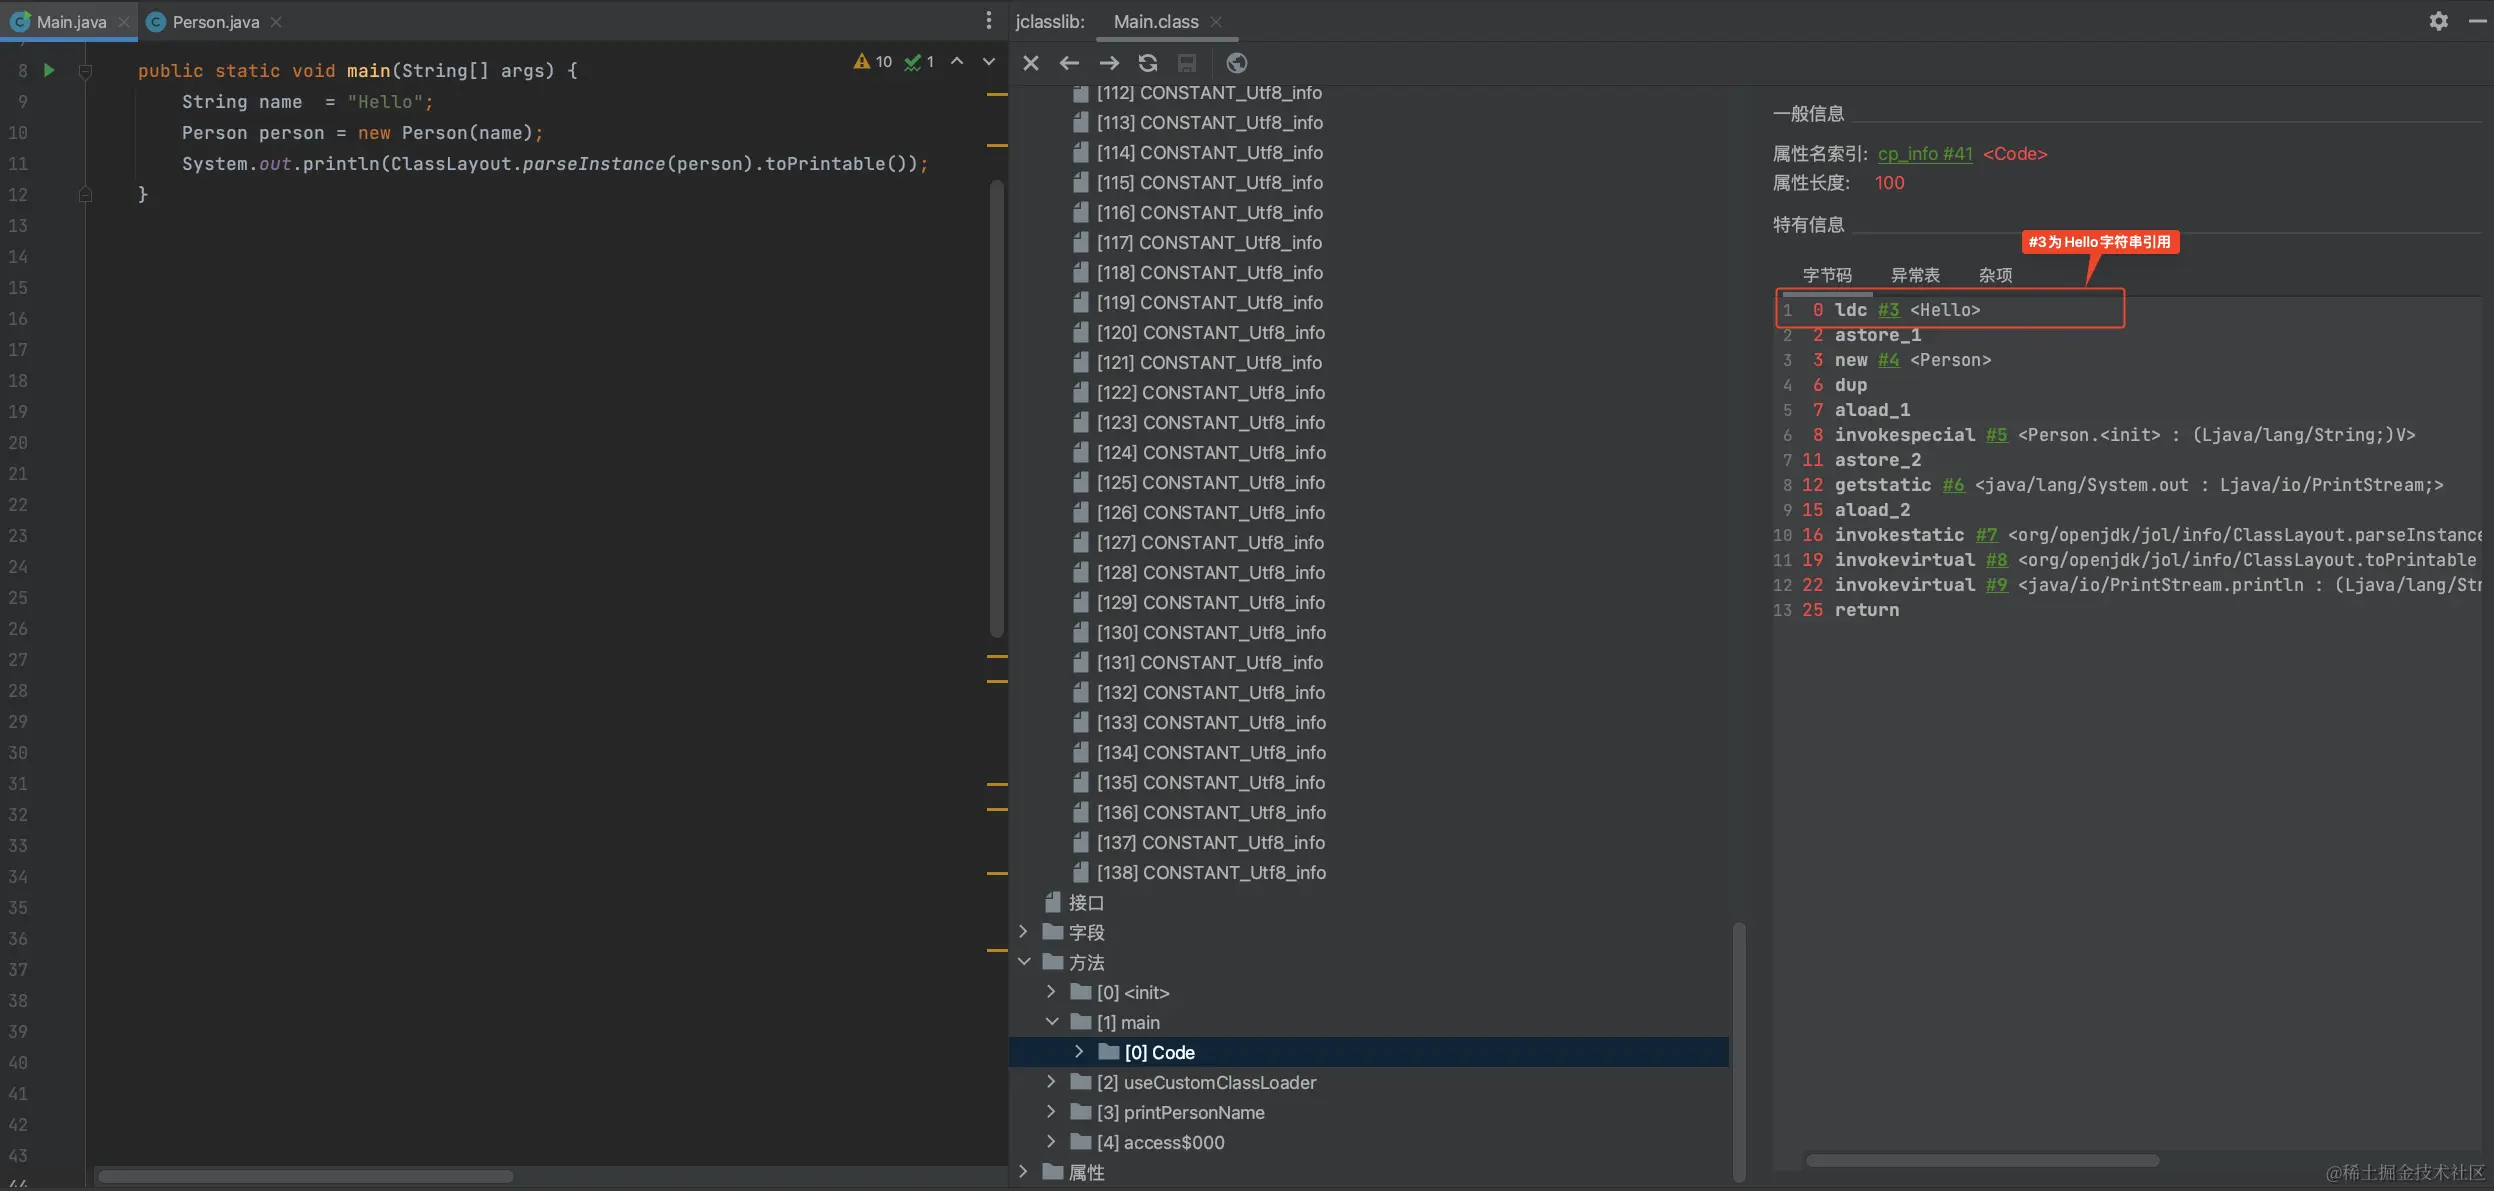This screenshot has height=1191, width=2494.
Task: Expand the 字段 fields folder
Action: coord(1023,932)
